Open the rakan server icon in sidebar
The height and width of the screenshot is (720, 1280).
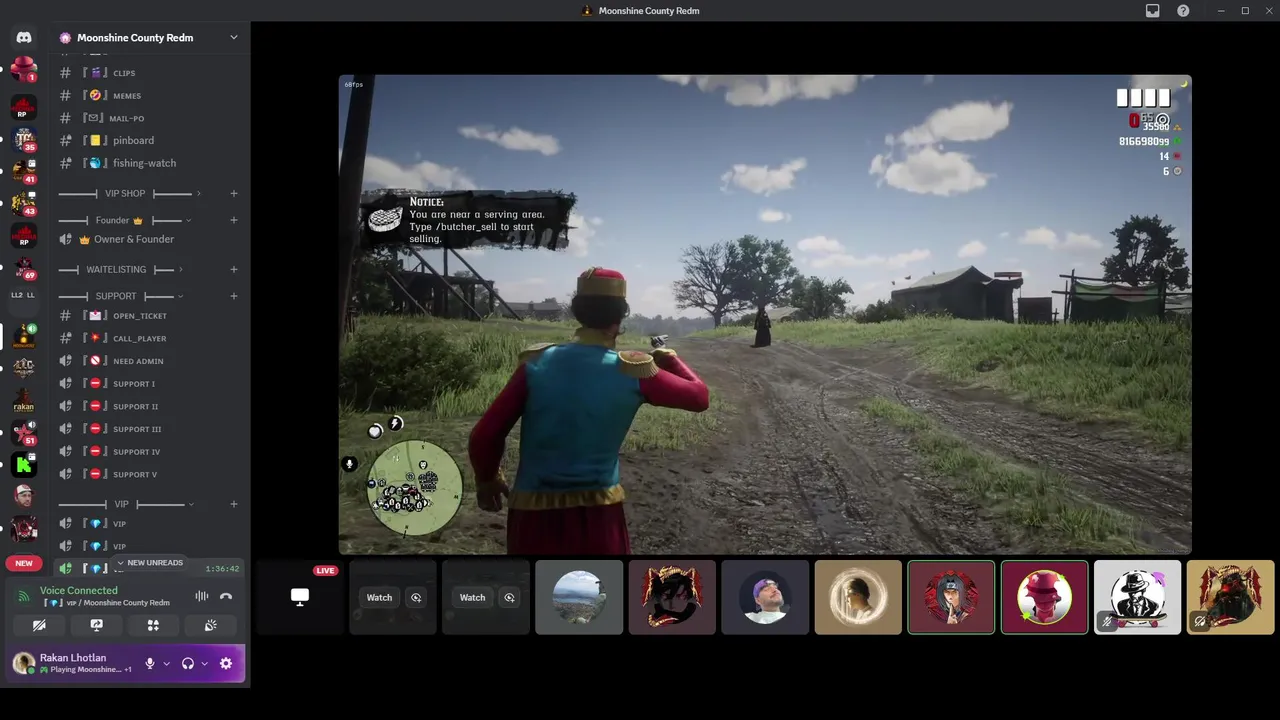(x=24, y=399)
